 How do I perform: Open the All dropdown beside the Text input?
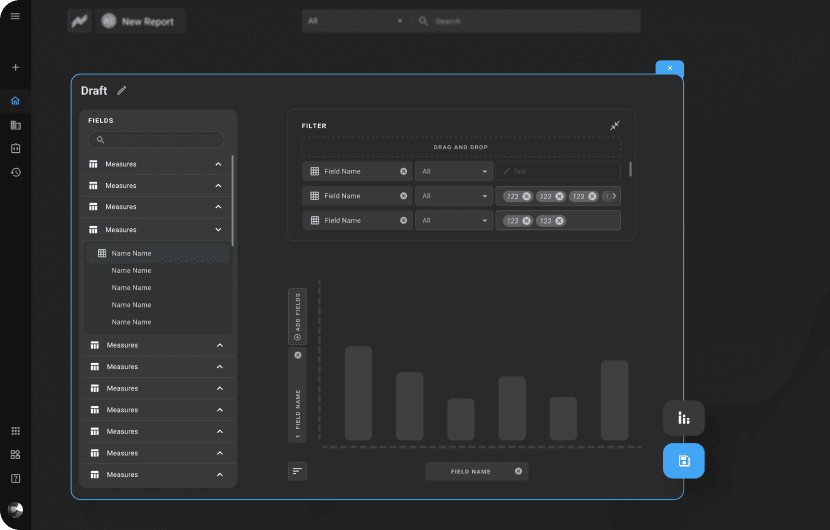click(x=454, y=172)
